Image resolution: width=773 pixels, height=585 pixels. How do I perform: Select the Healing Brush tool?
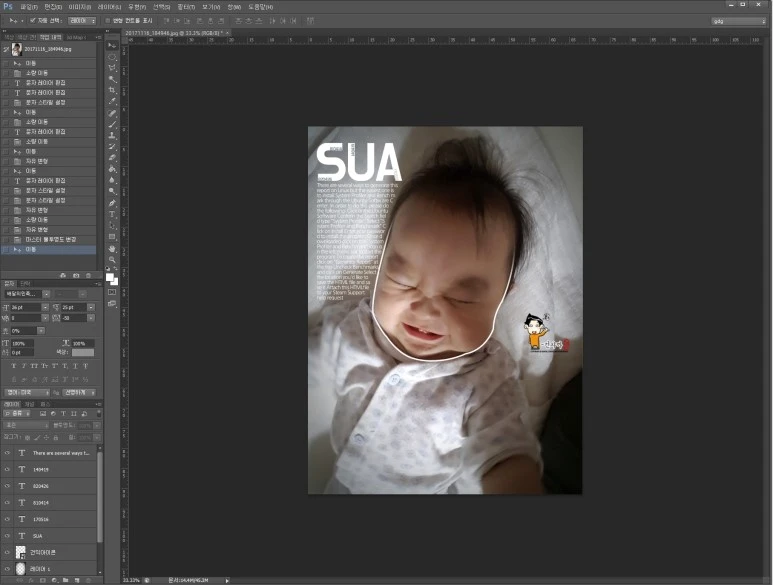click(112, 113)
